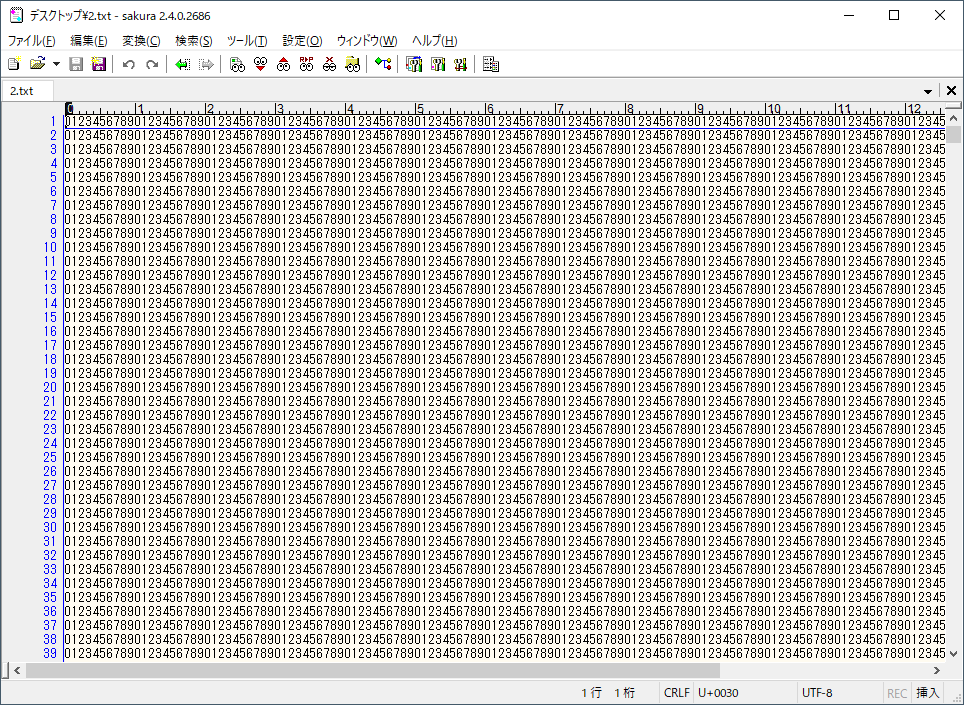Click line number 39 in the gutter
The image size is (964, 705).
click(x=50, y=653)
